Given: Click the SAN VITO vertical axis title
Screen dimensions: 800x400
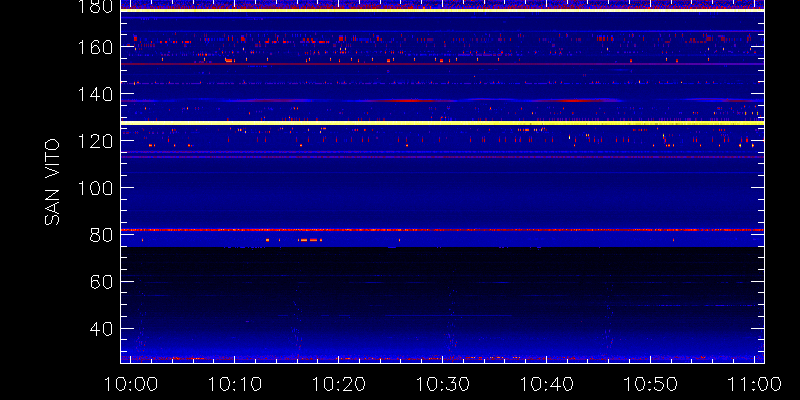Looking at the screenshot, I should (x=52, y=182).
